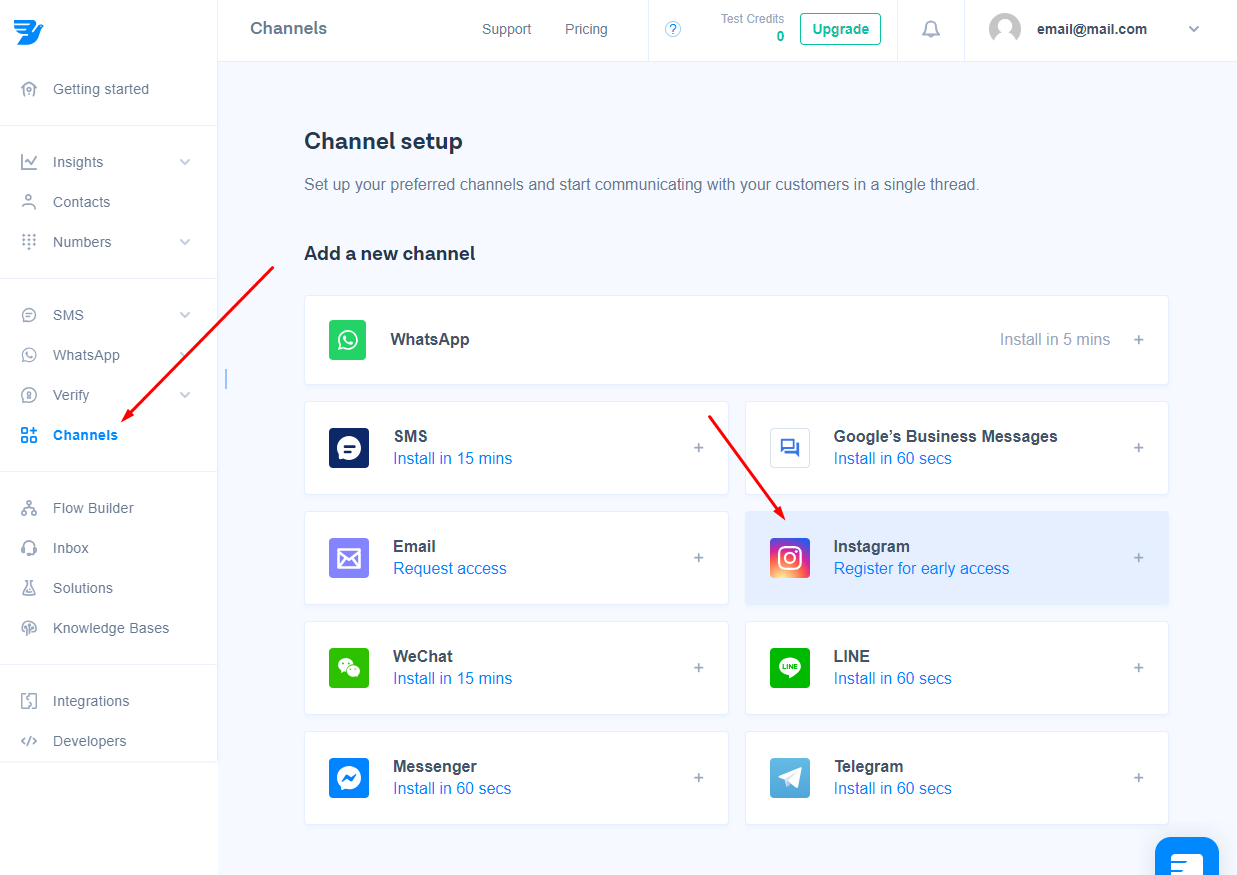Click the MessageBird bird logo

(28, 31)
